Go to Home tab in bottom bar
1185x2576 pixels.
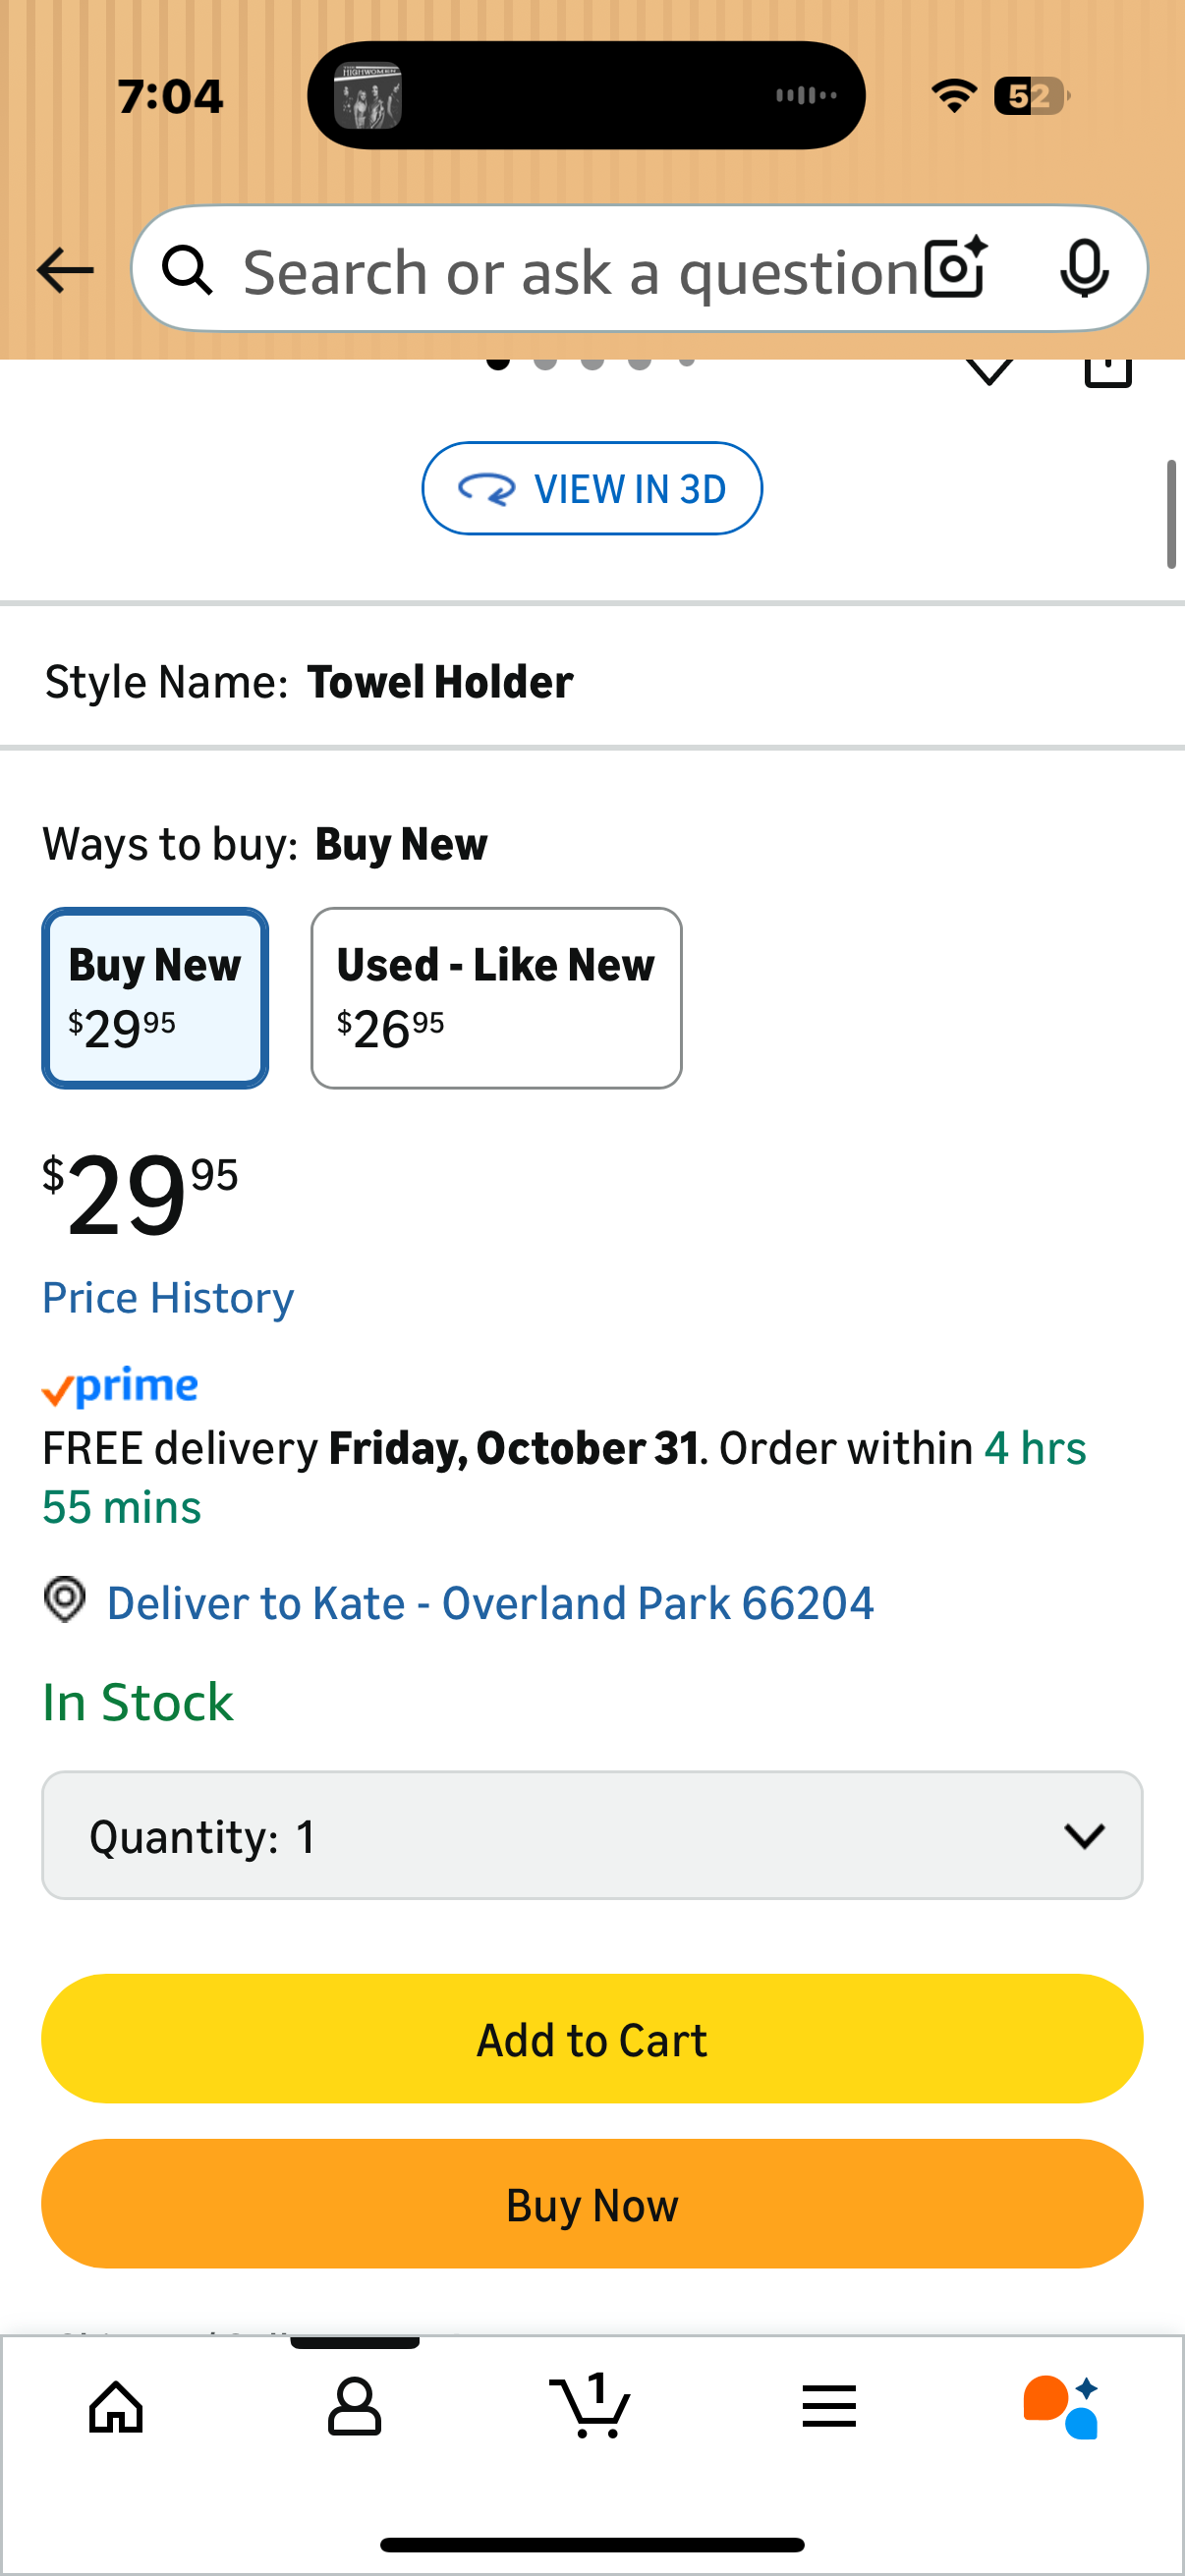(x=117, y=2406)
